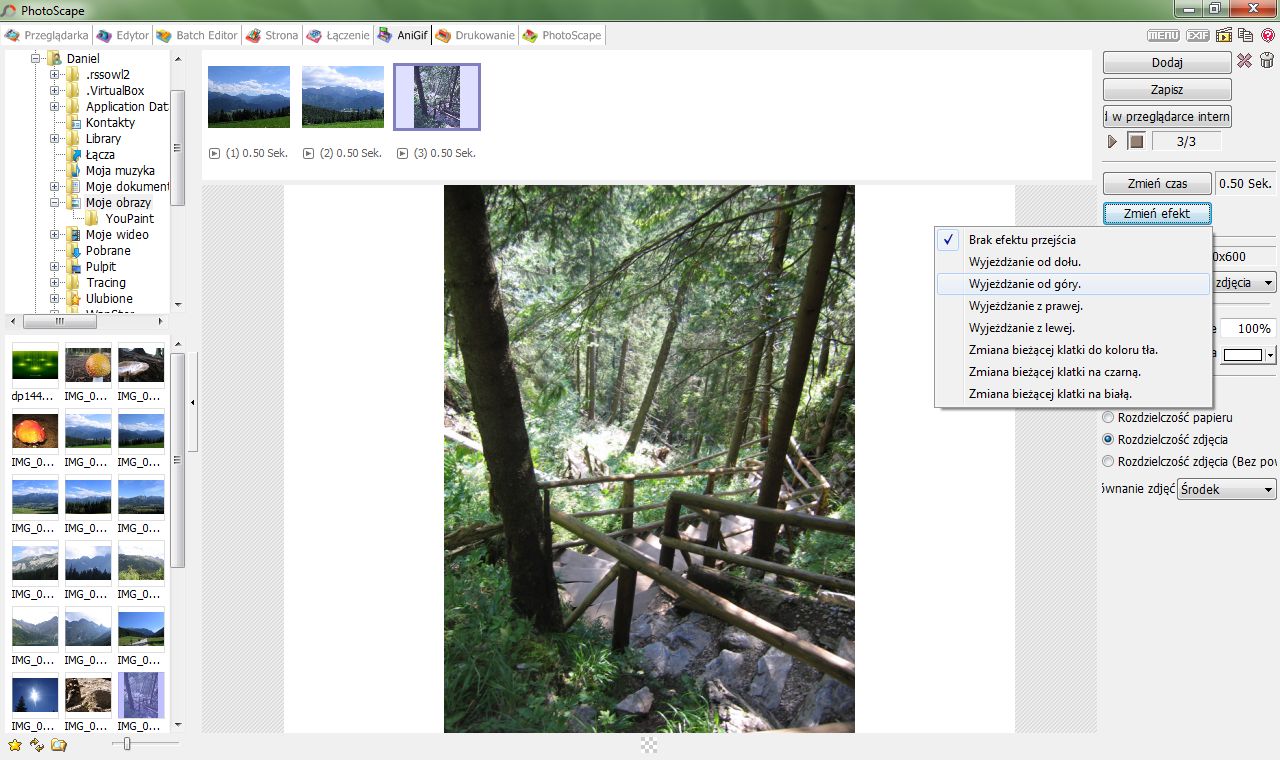
Task: Stop the GIF animation preview
Action: [1136, 141]
